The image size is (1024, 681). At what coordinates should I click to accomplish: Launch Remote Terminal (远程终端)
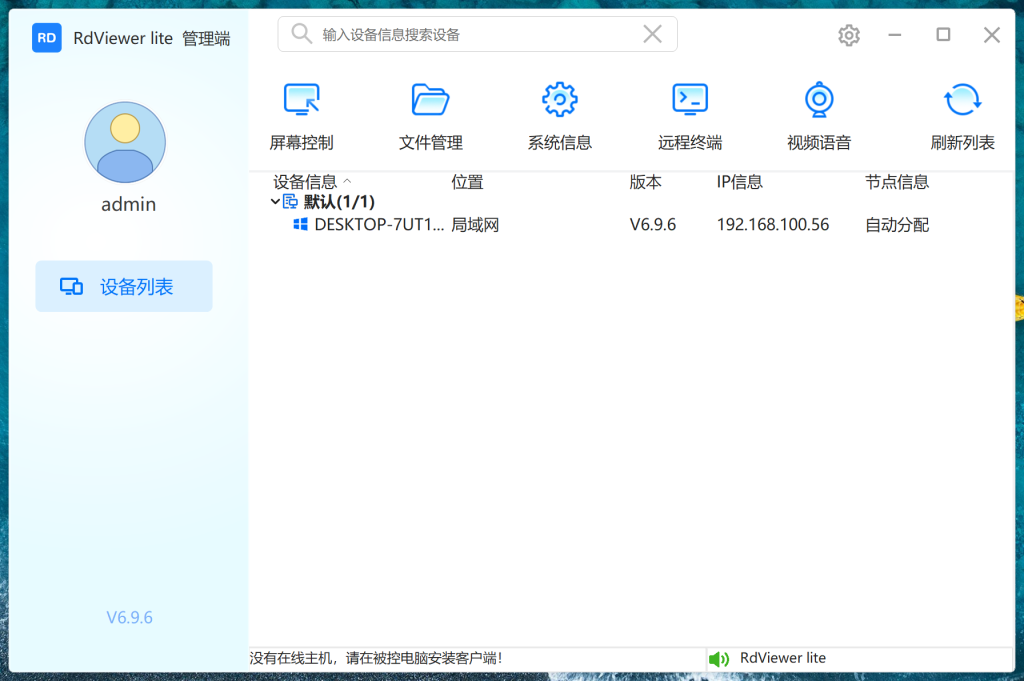click(689, 100)
